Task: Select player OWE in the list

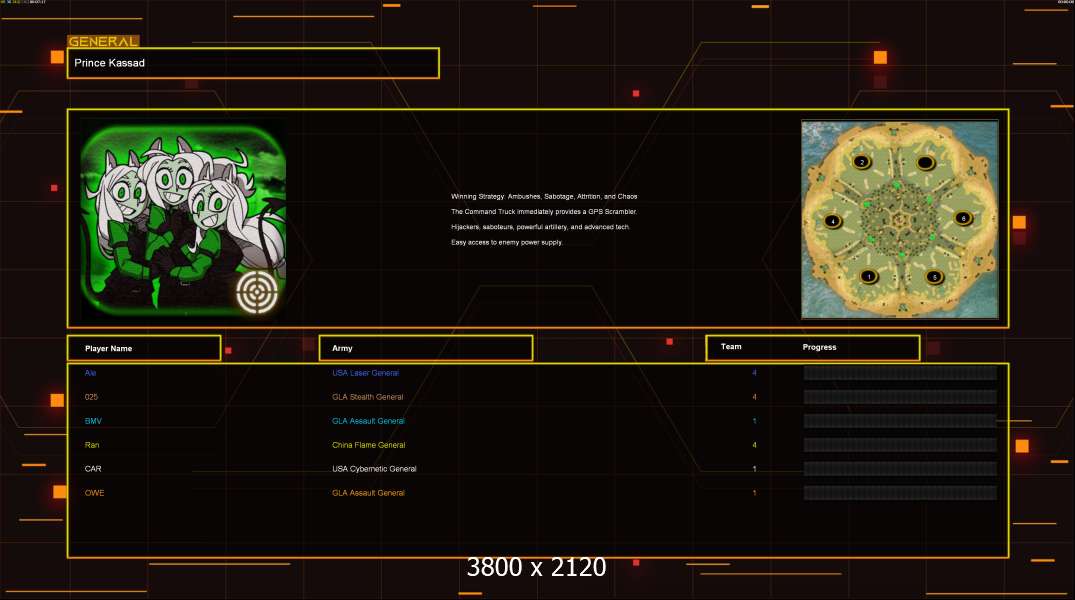Action: [x=94, y=493]
